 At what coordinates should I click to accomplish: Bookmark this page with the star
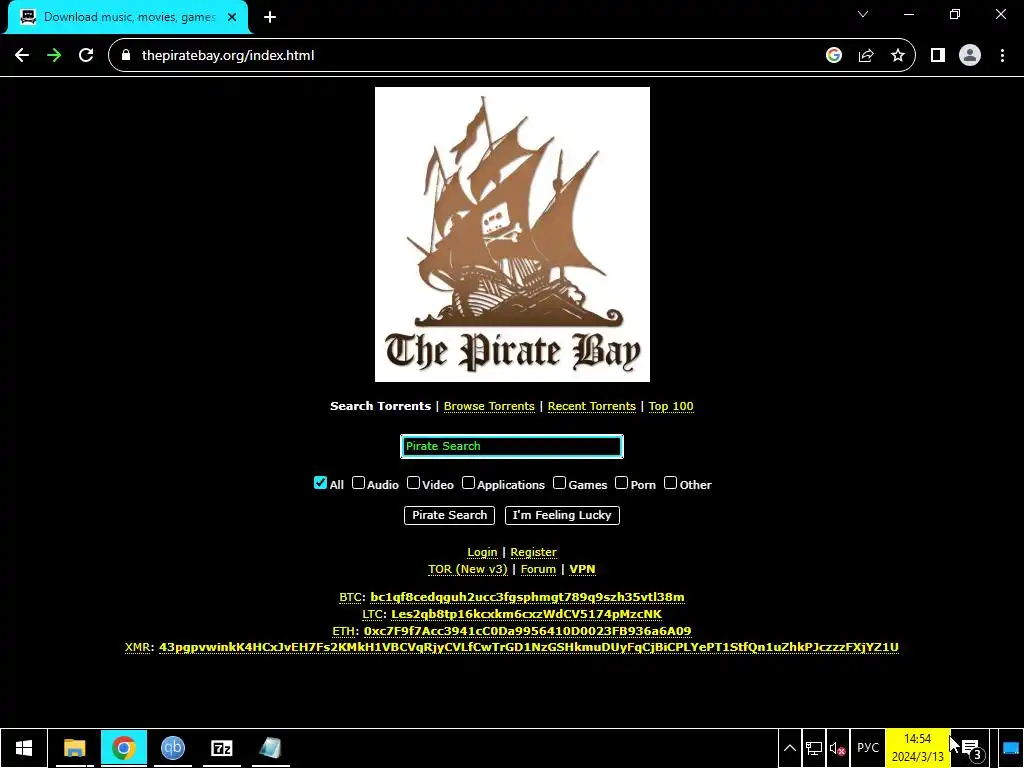pyautogui.click(x=898, y=56)
